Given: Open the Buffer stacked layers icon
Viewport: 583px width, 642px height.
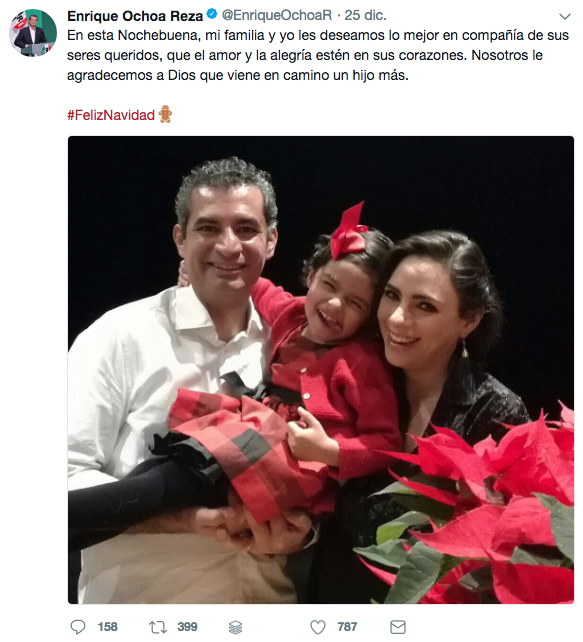Looking at the screenshot, I should click(235, 627).
